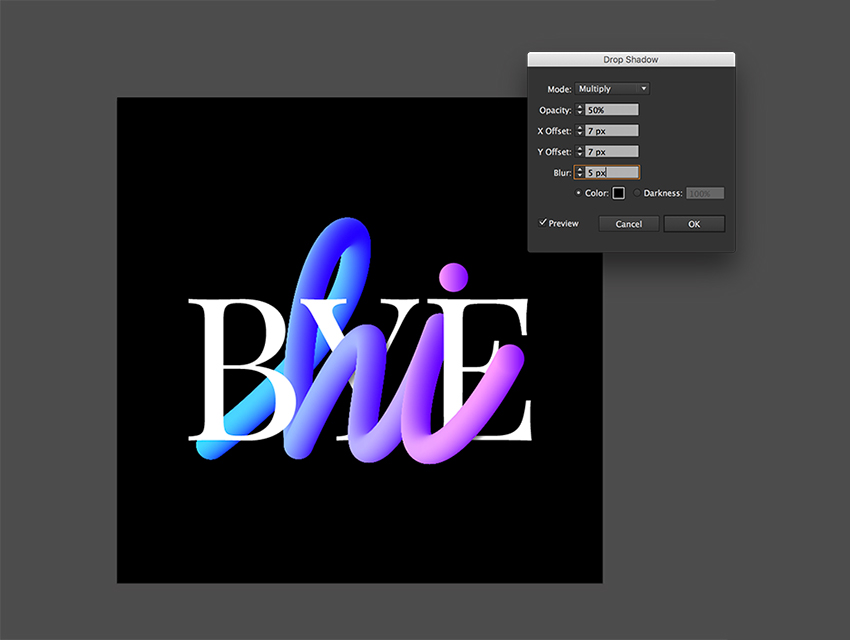
Task: Select the Color radio button
Action: [579, 193]
